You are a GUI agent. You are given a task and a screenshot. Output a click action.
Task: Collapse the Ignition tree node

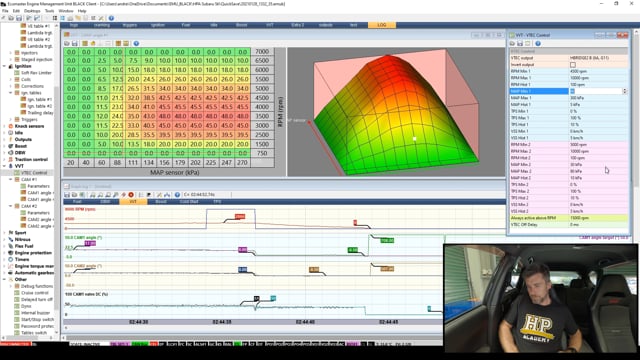(4, 66)
